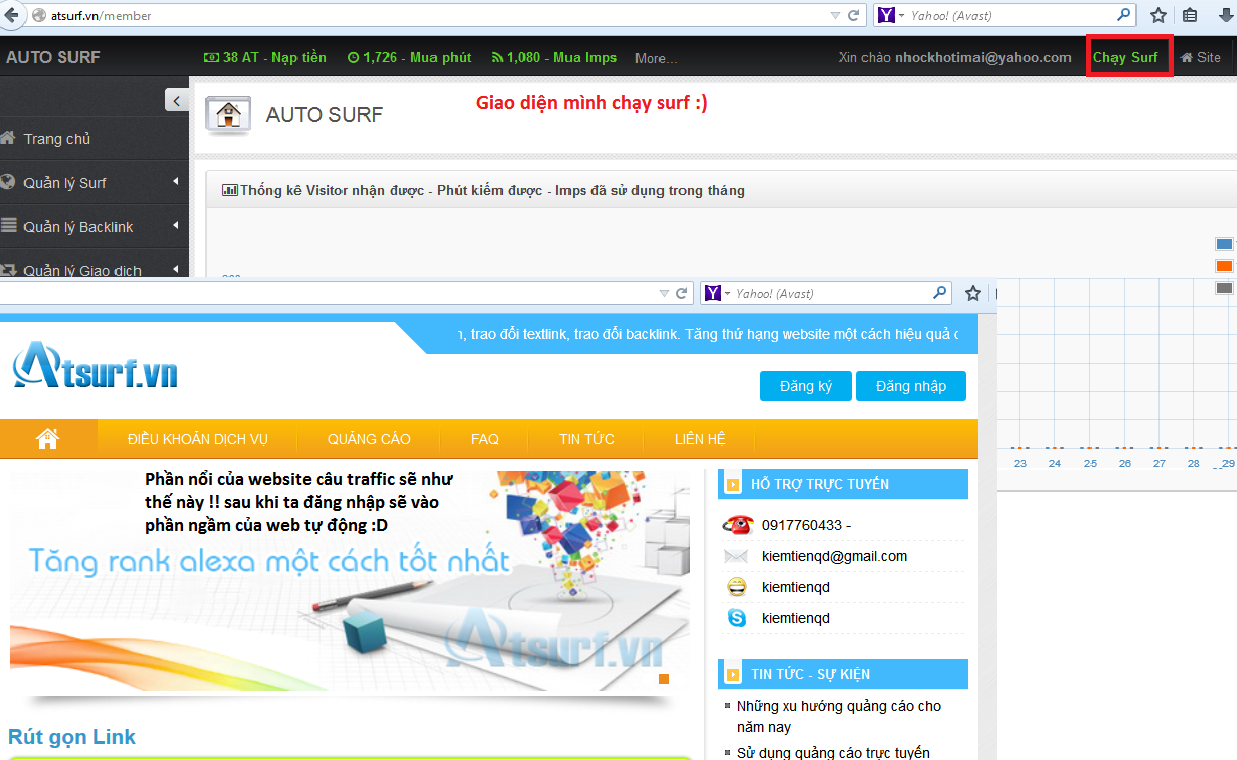
Task: Click the envelope icon next to kiemtienqd@gmail.com
Action: pos(737,556)
